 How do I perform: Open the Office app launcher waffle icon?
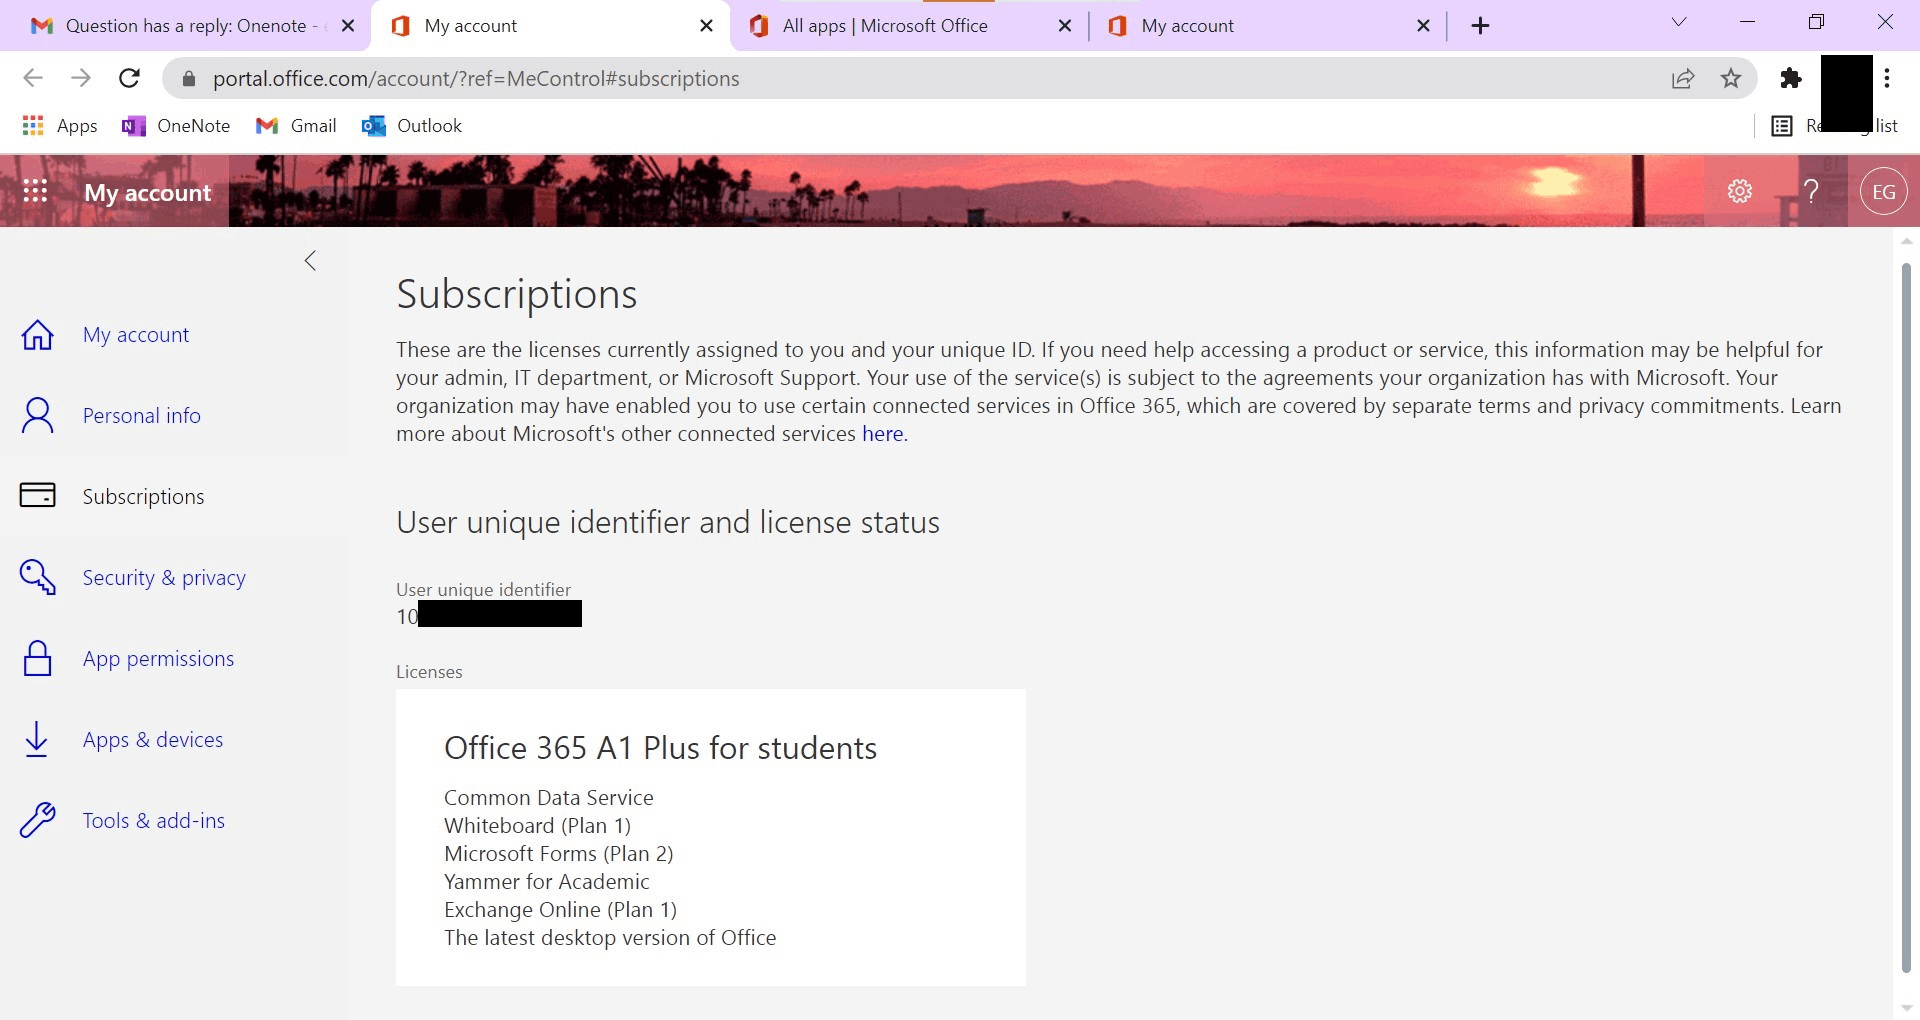click(35, 191)
